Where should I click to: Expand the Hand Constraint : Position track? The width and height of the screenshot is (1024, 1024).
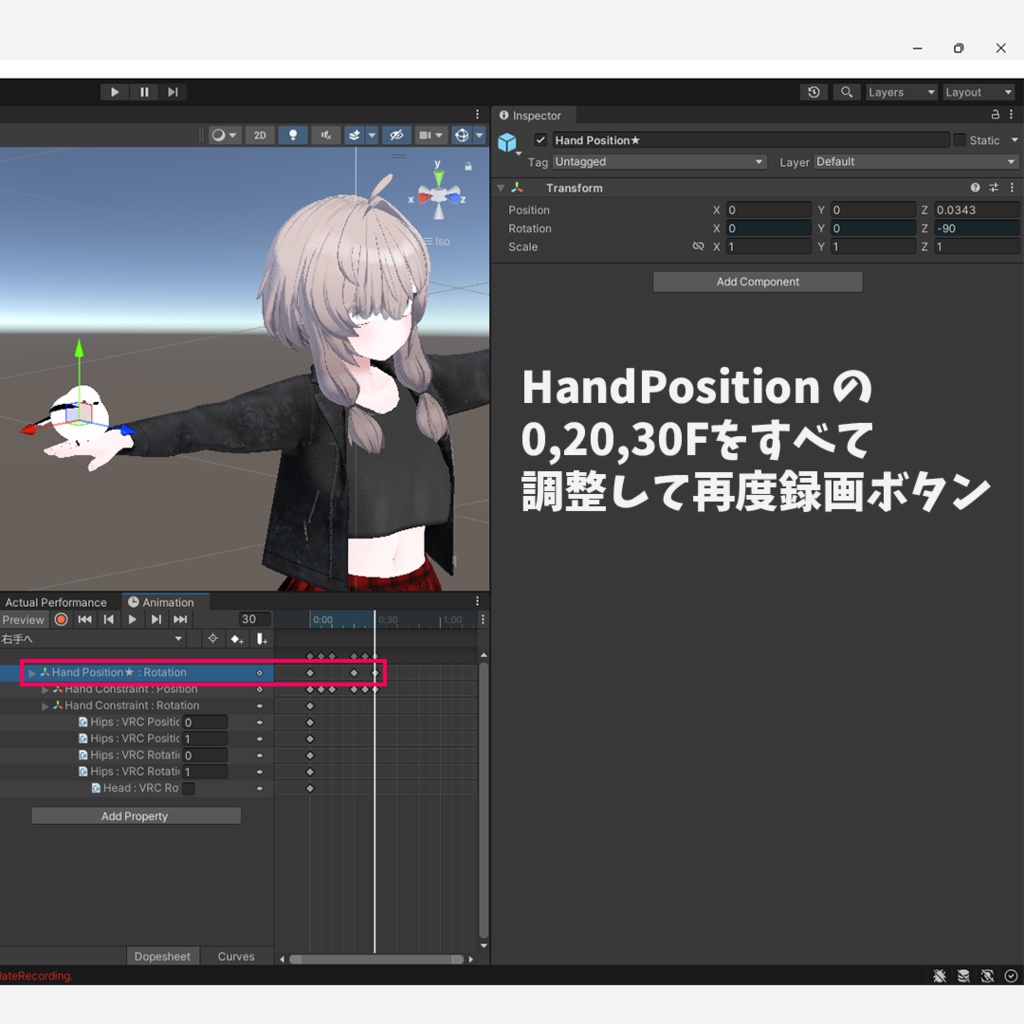click(46, 689)
